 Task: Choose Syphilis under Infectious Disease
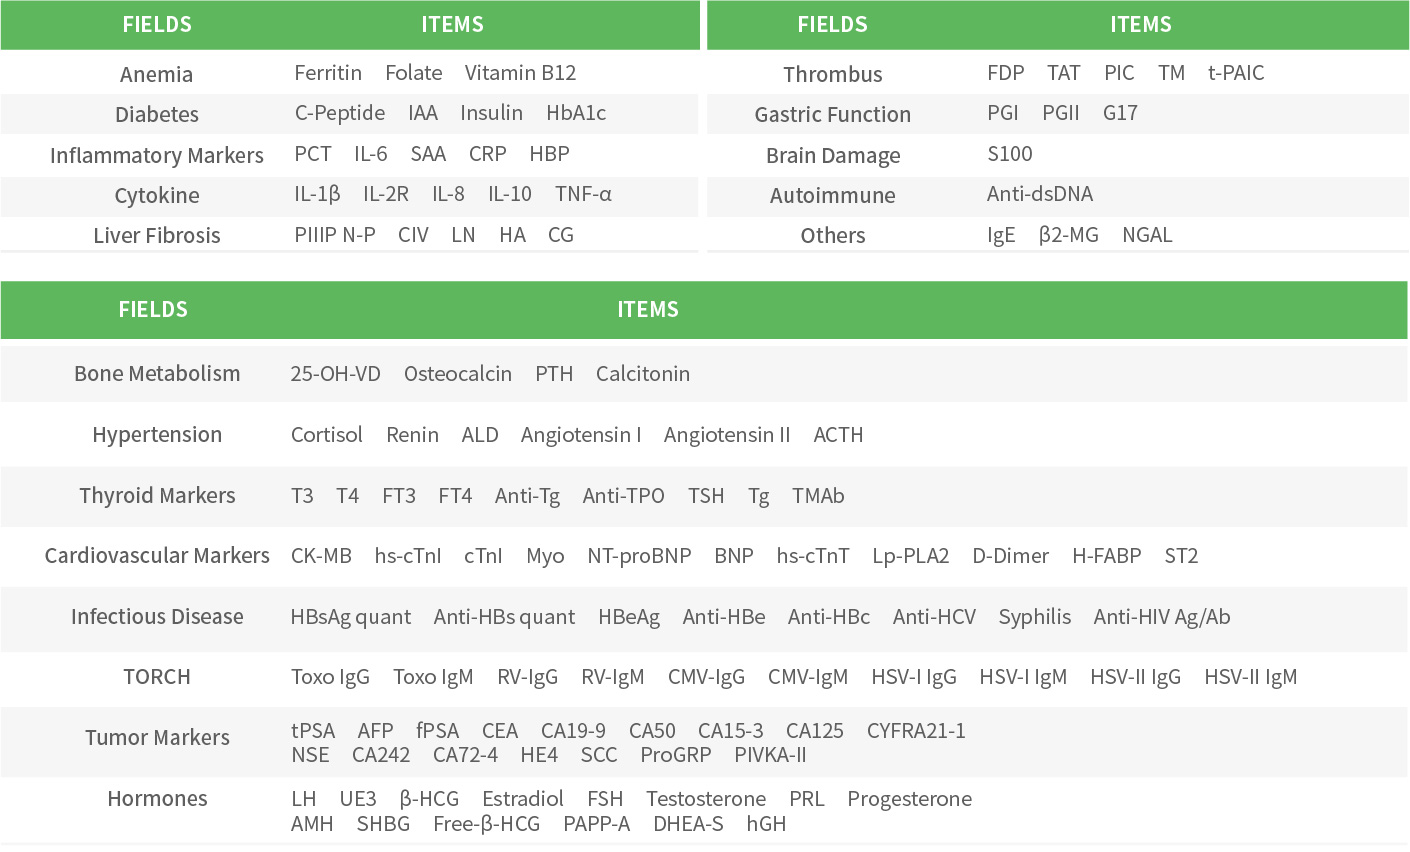[x=1034, y=617]
